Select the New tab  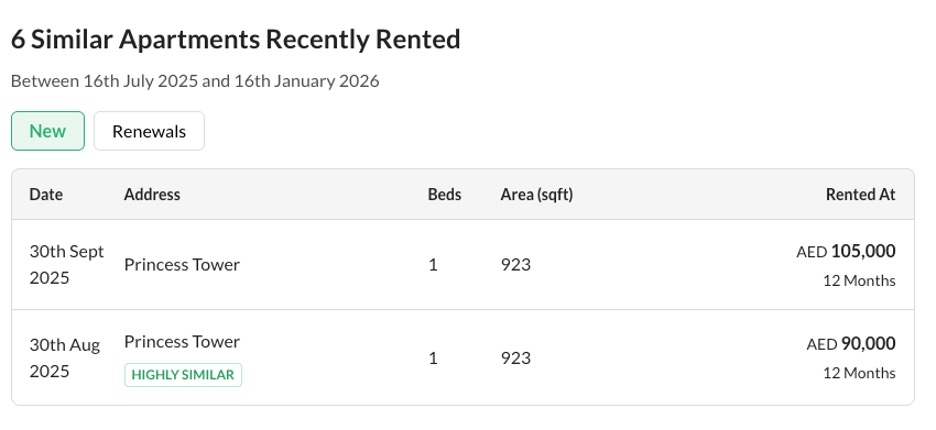coord(48,131)
